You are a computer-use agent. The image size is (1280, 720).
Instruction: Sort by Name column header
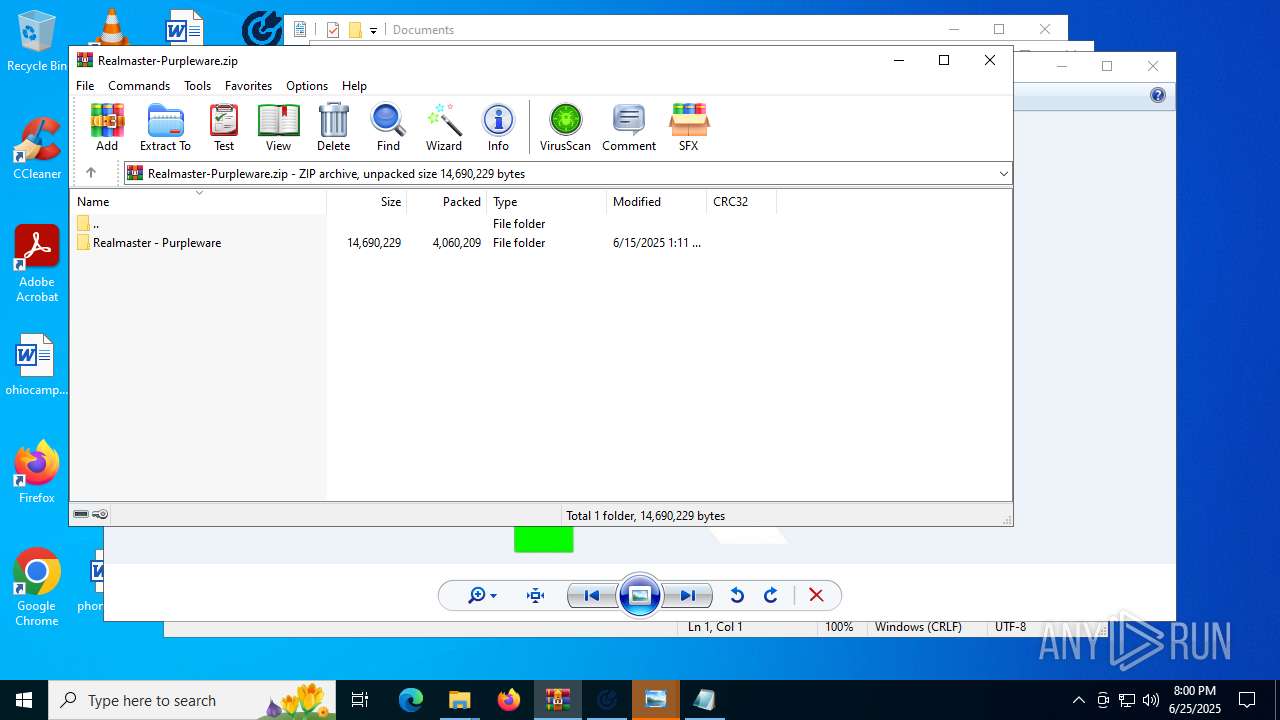[198, 202]
